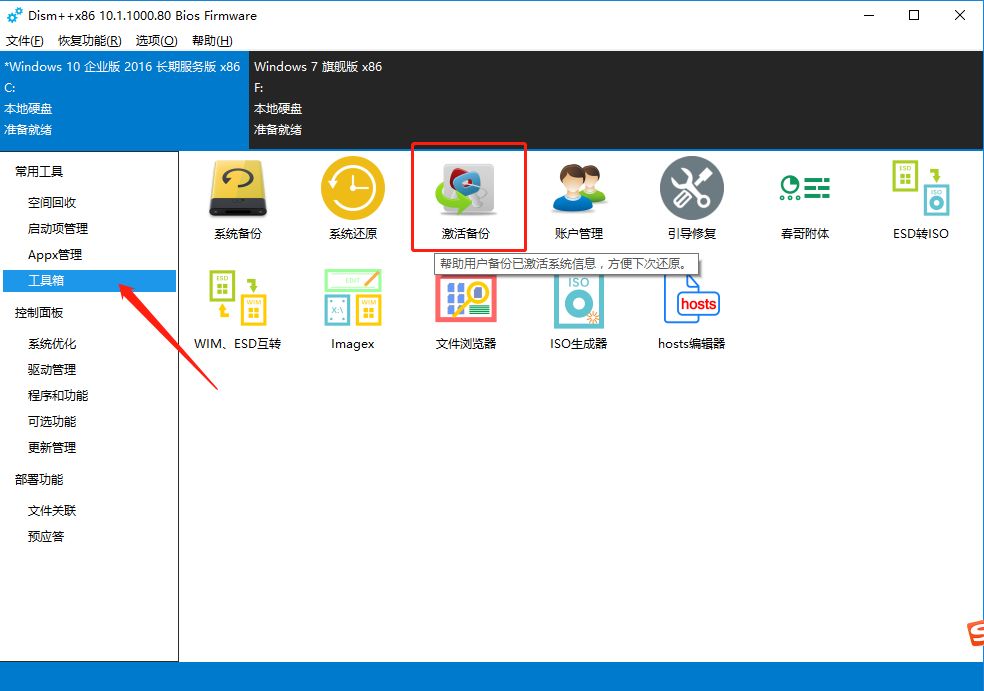Open the 系统备份 system backup tool

238,198
